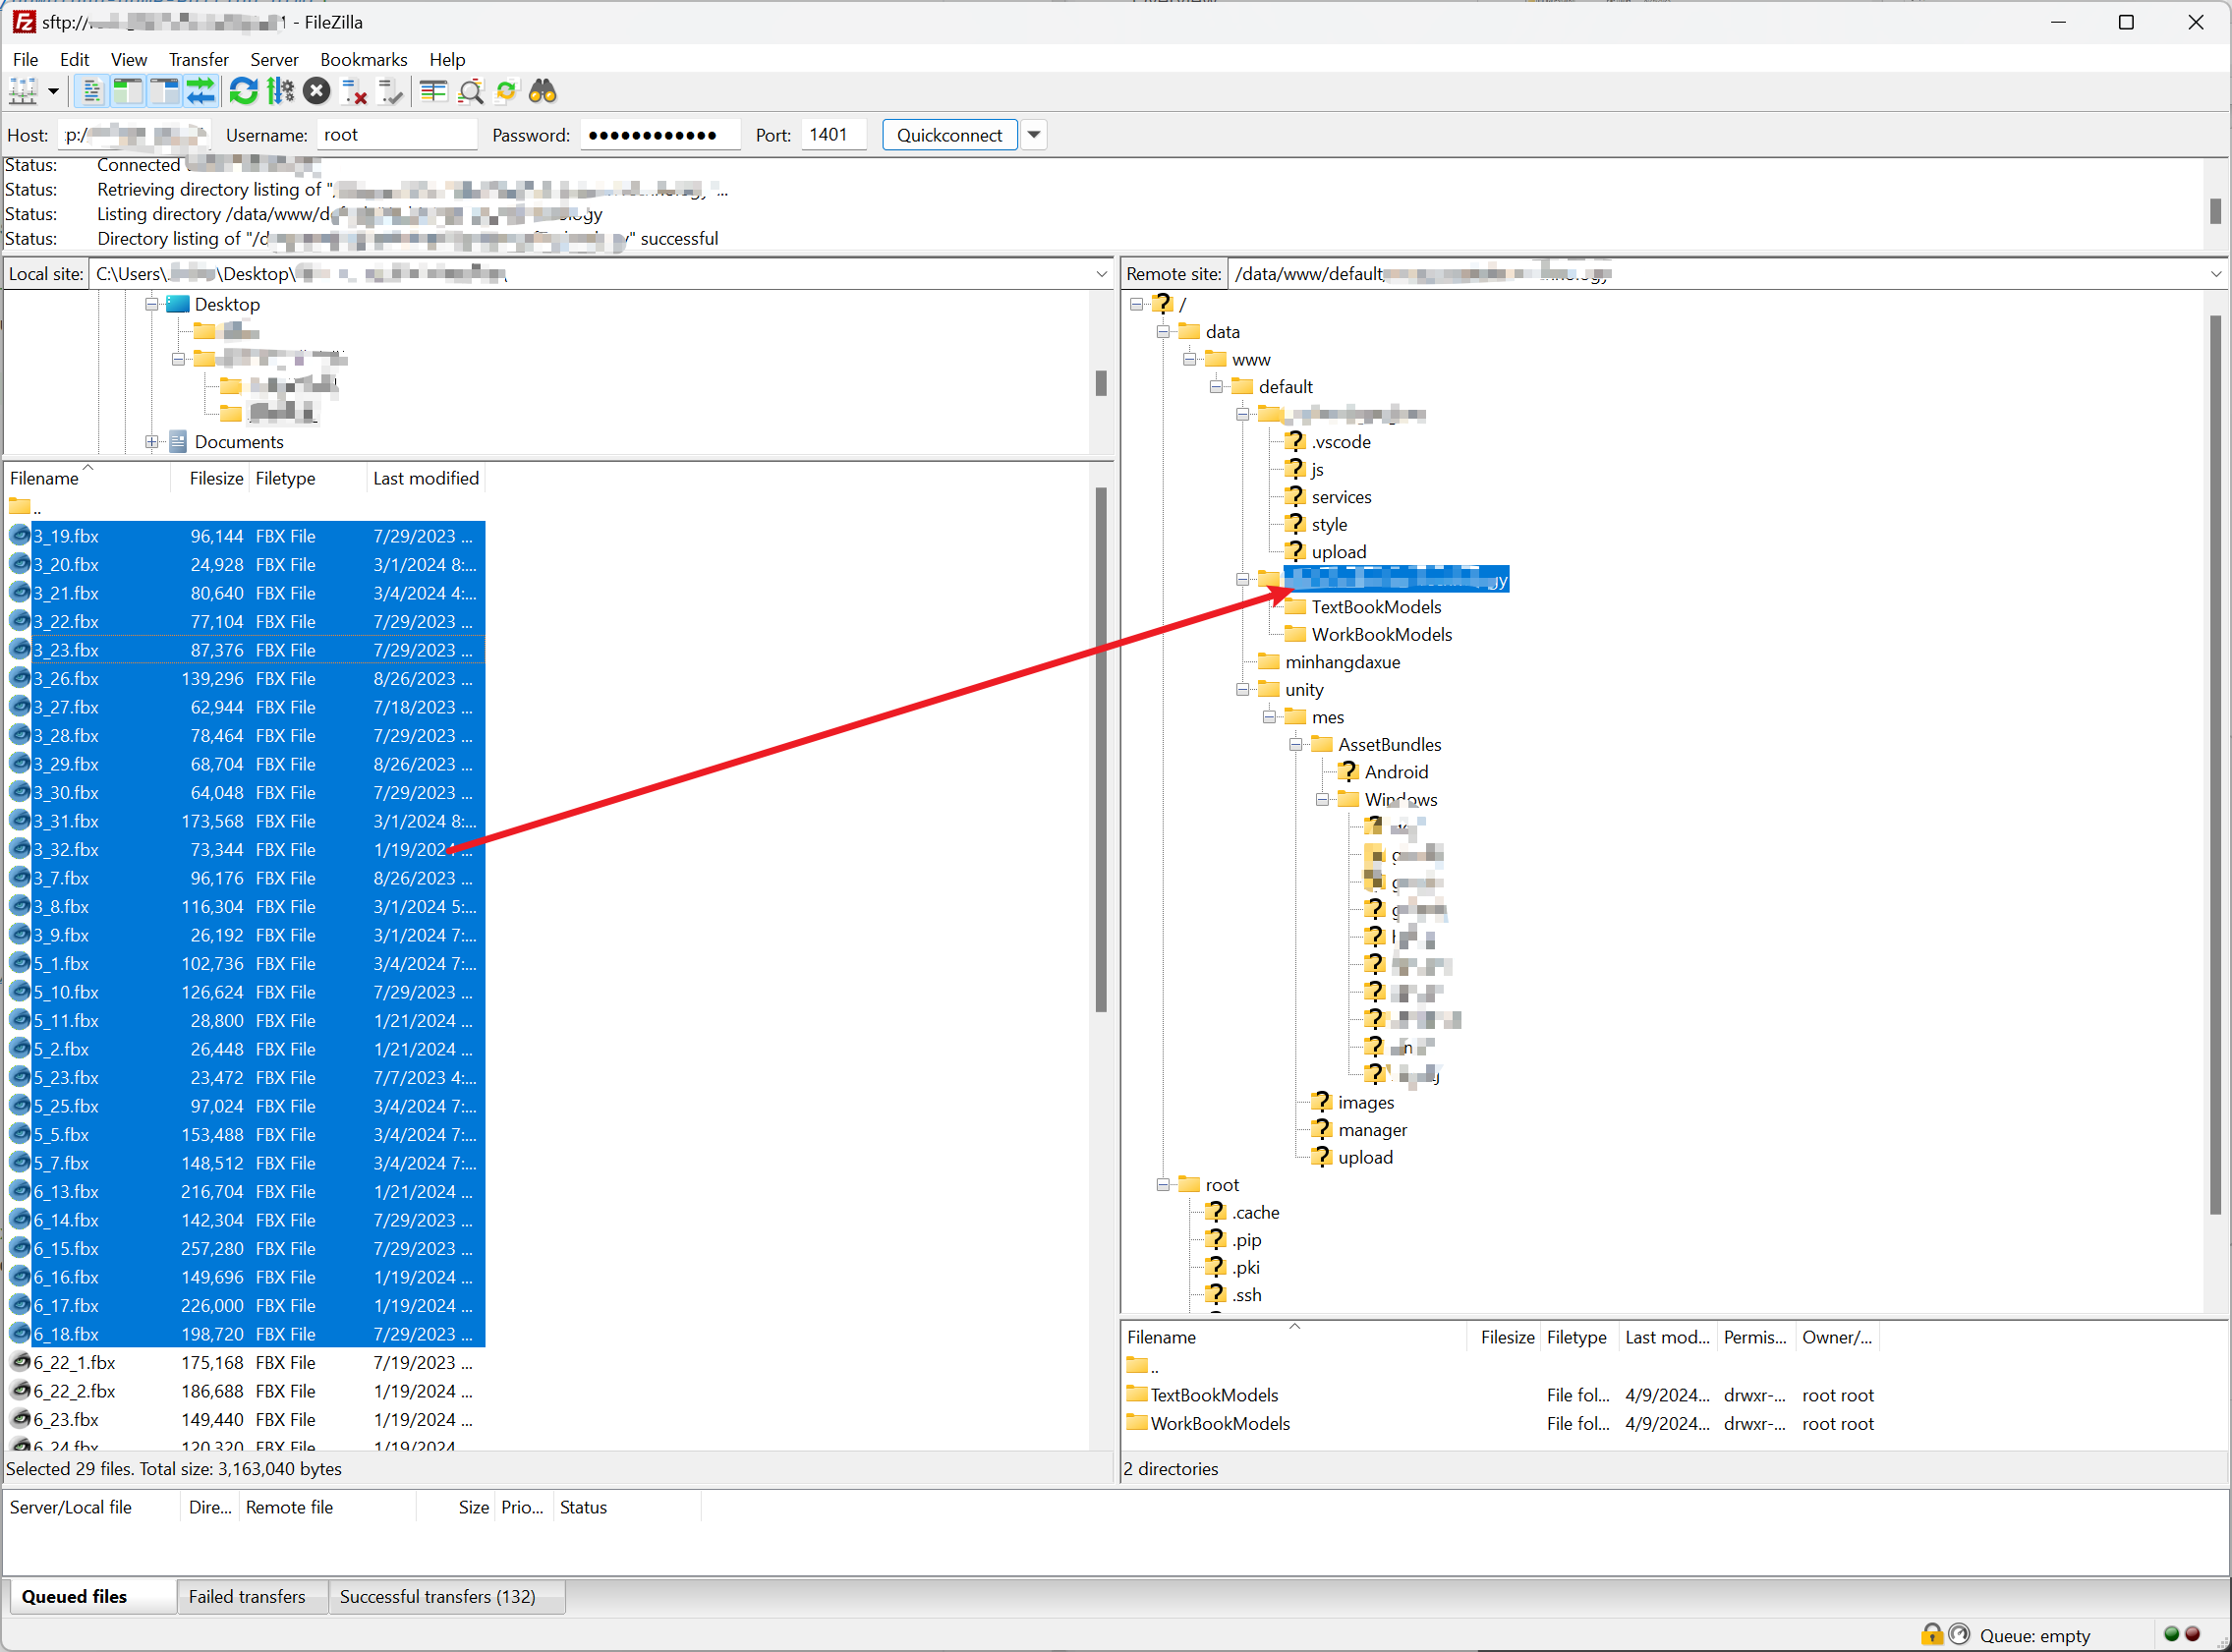The image size is (2232, 1652).
Task: Focus the Password field
Action: pyautogui.click(x=661, y=135)
